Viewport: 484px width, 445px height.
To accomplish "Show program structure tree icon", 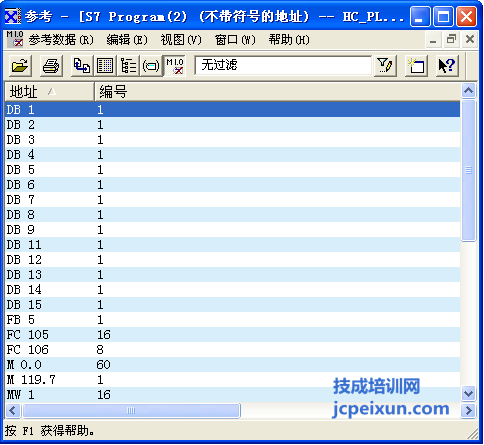I will click(128, 66).
